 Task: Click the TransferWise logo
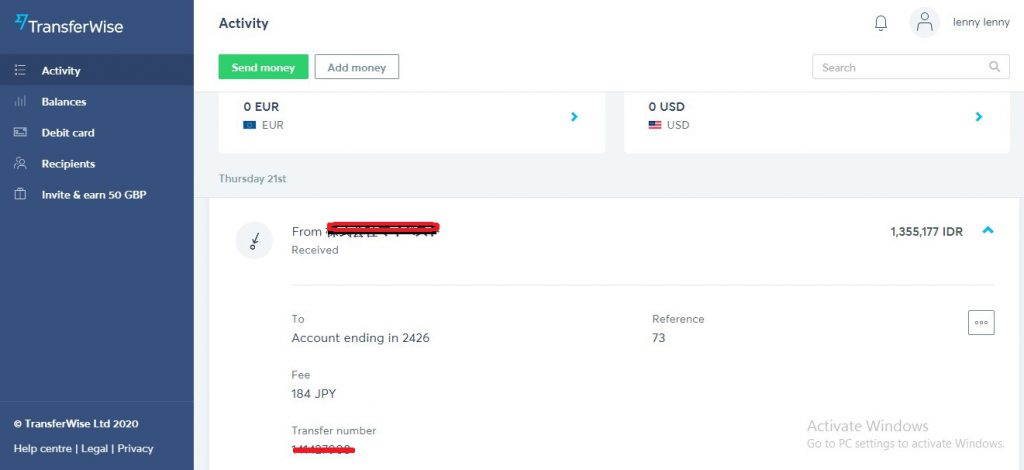point(69,25)
